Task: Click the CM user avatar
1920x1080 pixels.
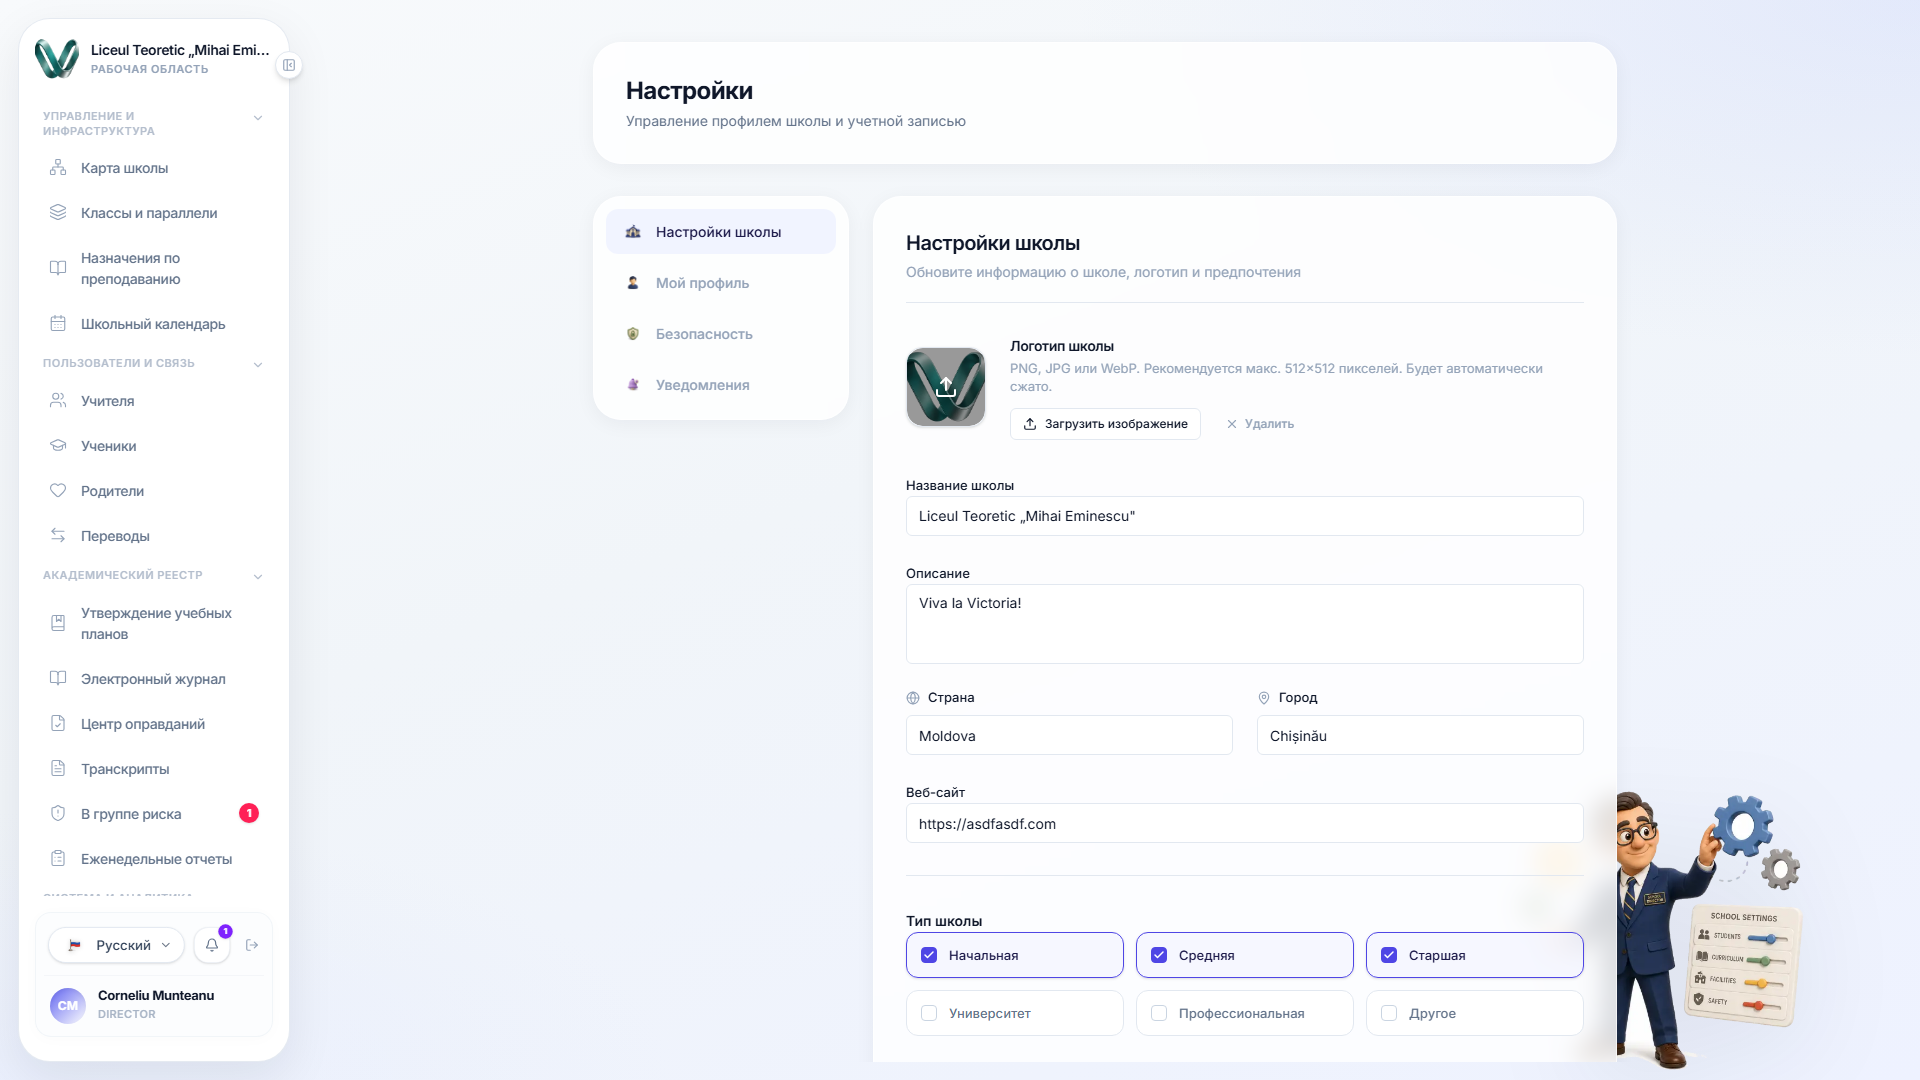Action: [68, 1005]
